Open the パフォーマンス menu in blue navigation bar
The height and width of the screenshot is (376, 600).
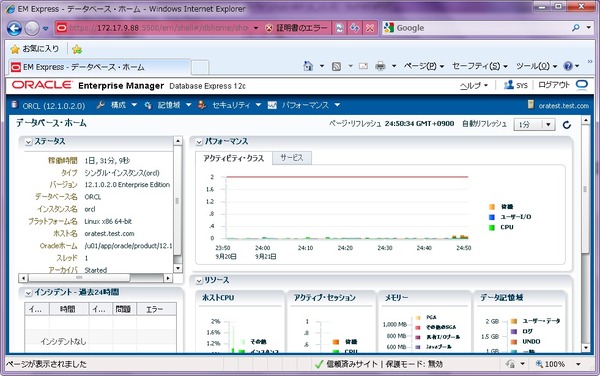click(304, 105)
